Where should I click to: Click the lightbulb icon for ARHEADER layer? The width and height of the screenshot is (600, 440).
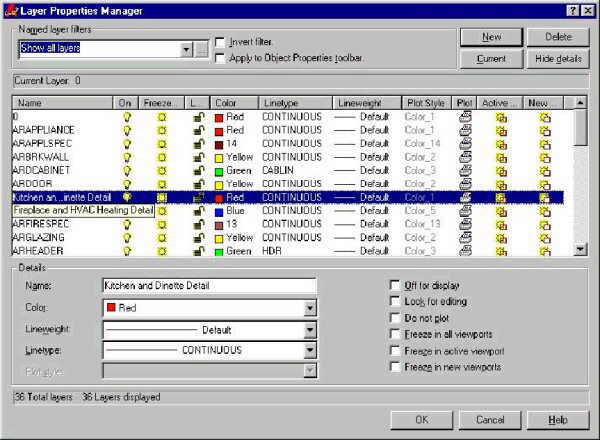pyautogui.click(x=127, y=251)
